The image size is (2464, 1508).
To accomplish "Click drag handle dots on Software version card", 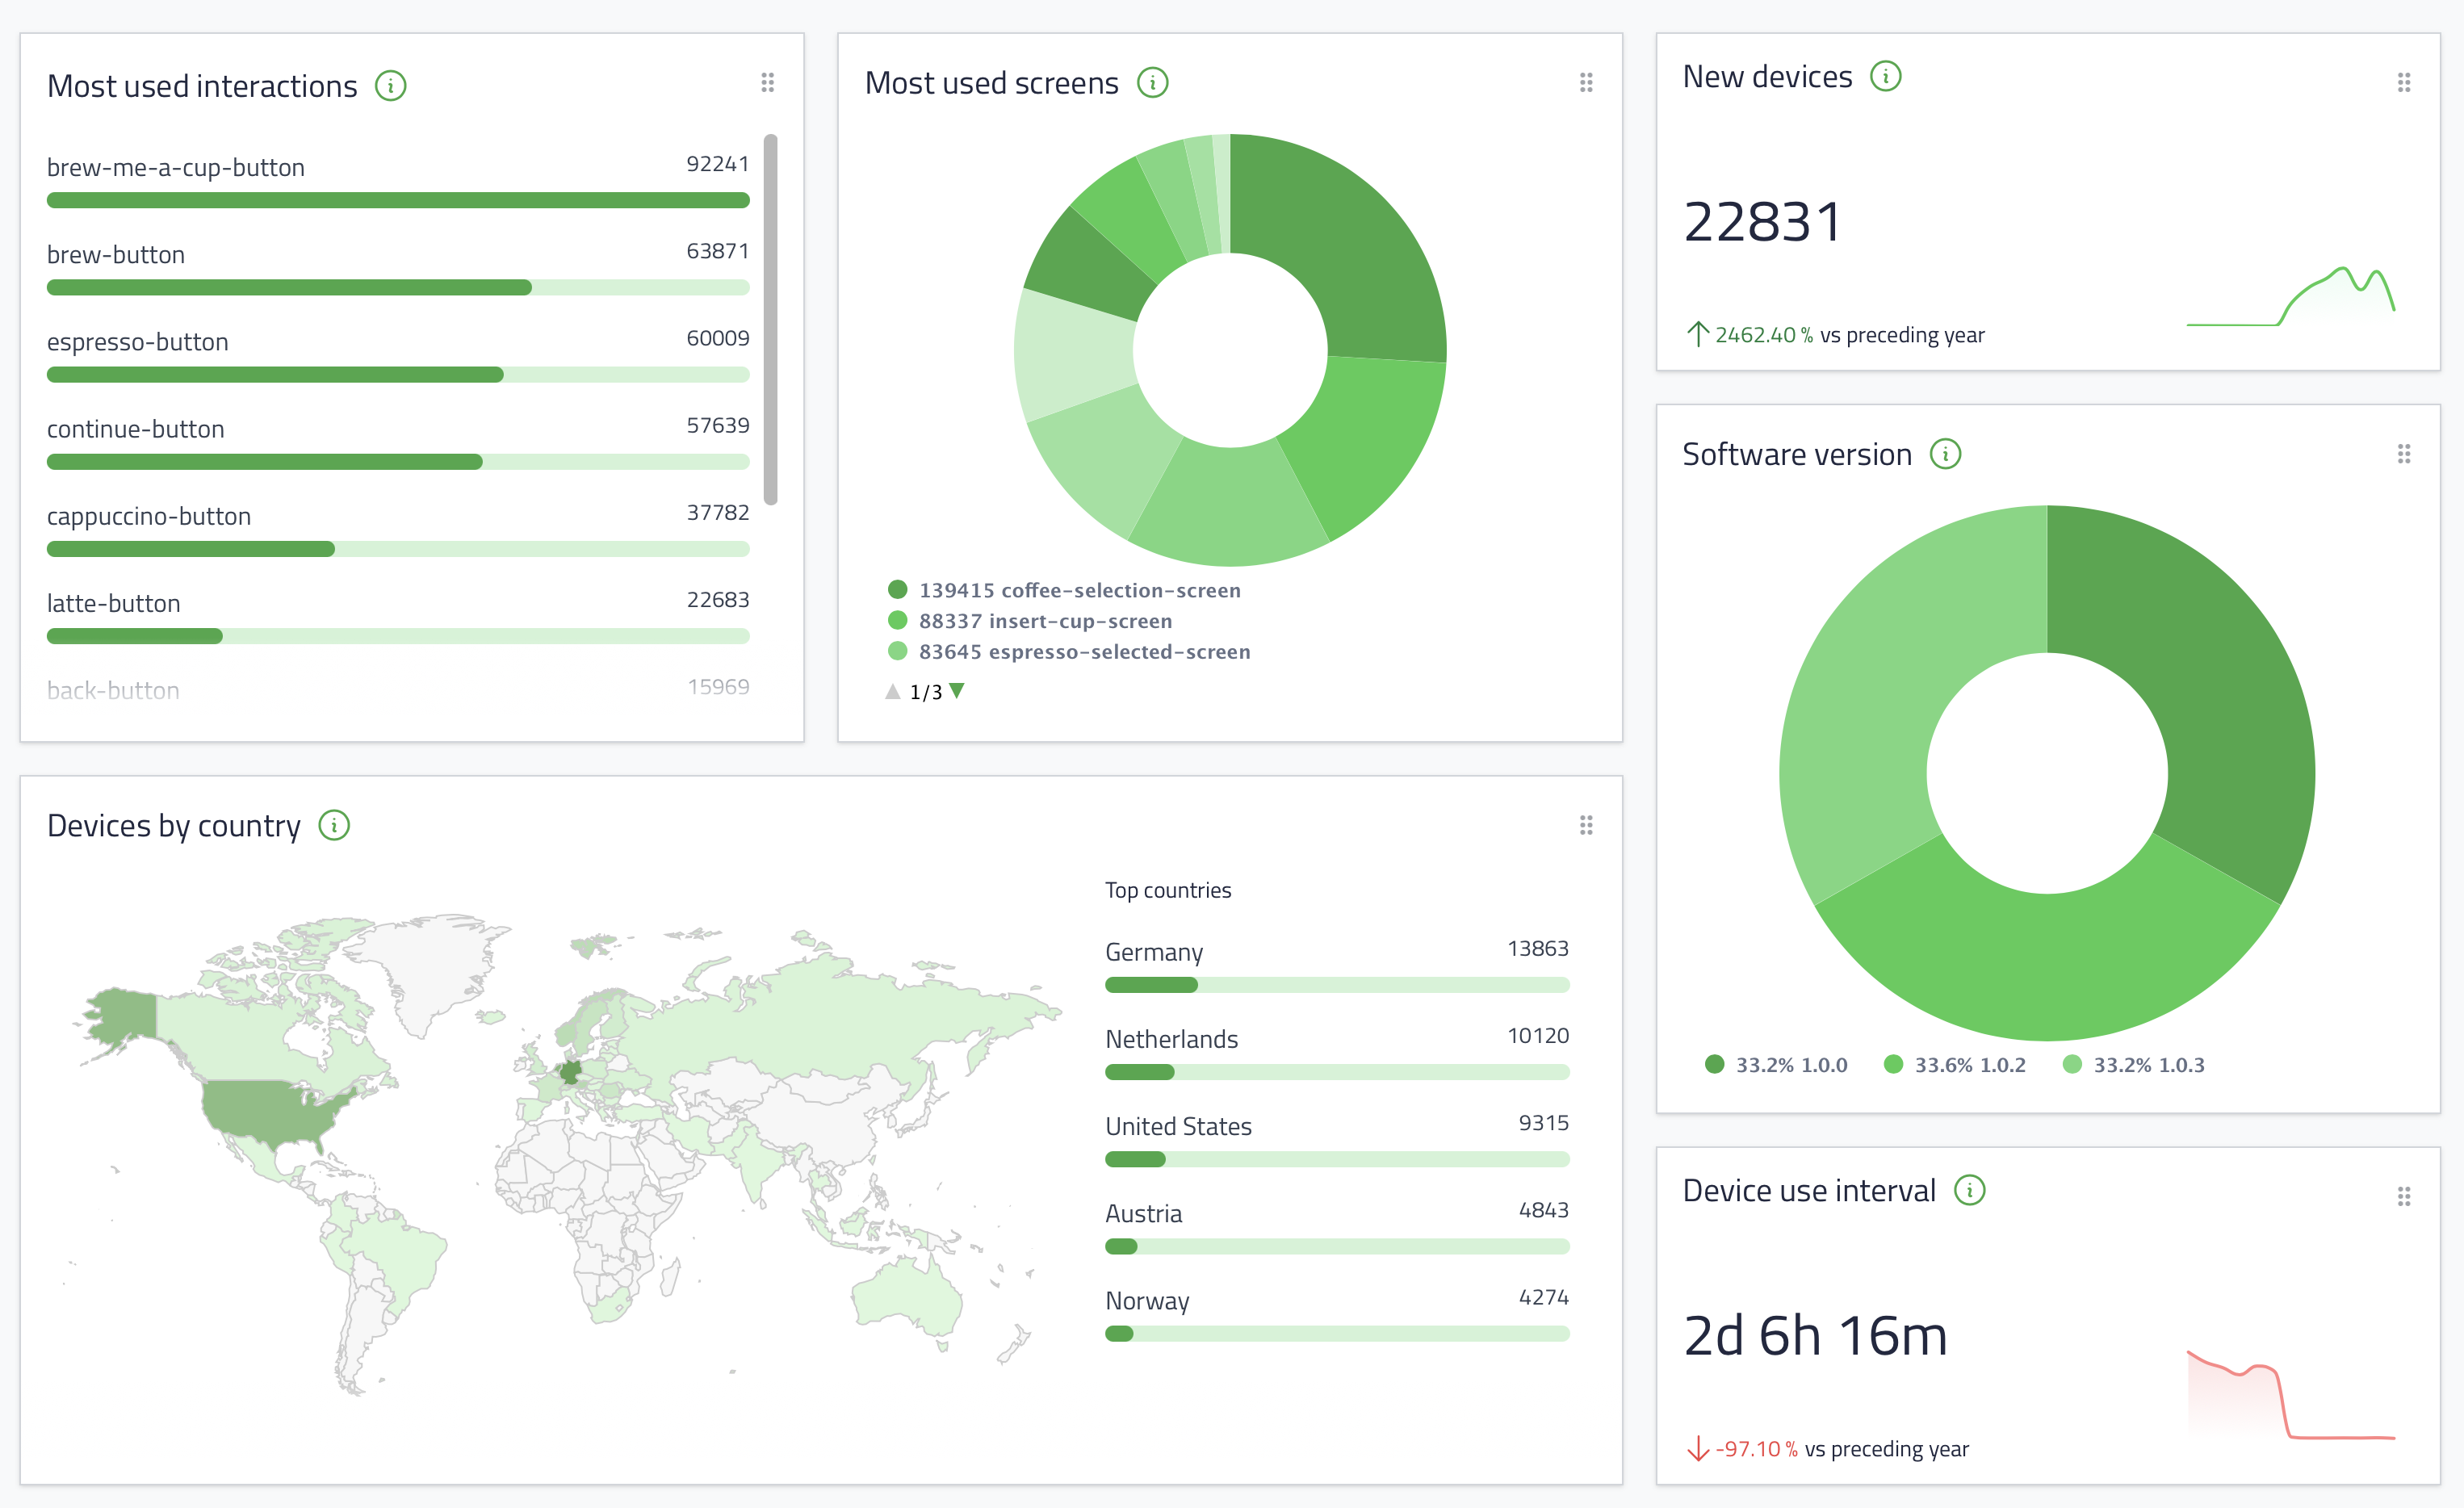I will (2403, 455).
